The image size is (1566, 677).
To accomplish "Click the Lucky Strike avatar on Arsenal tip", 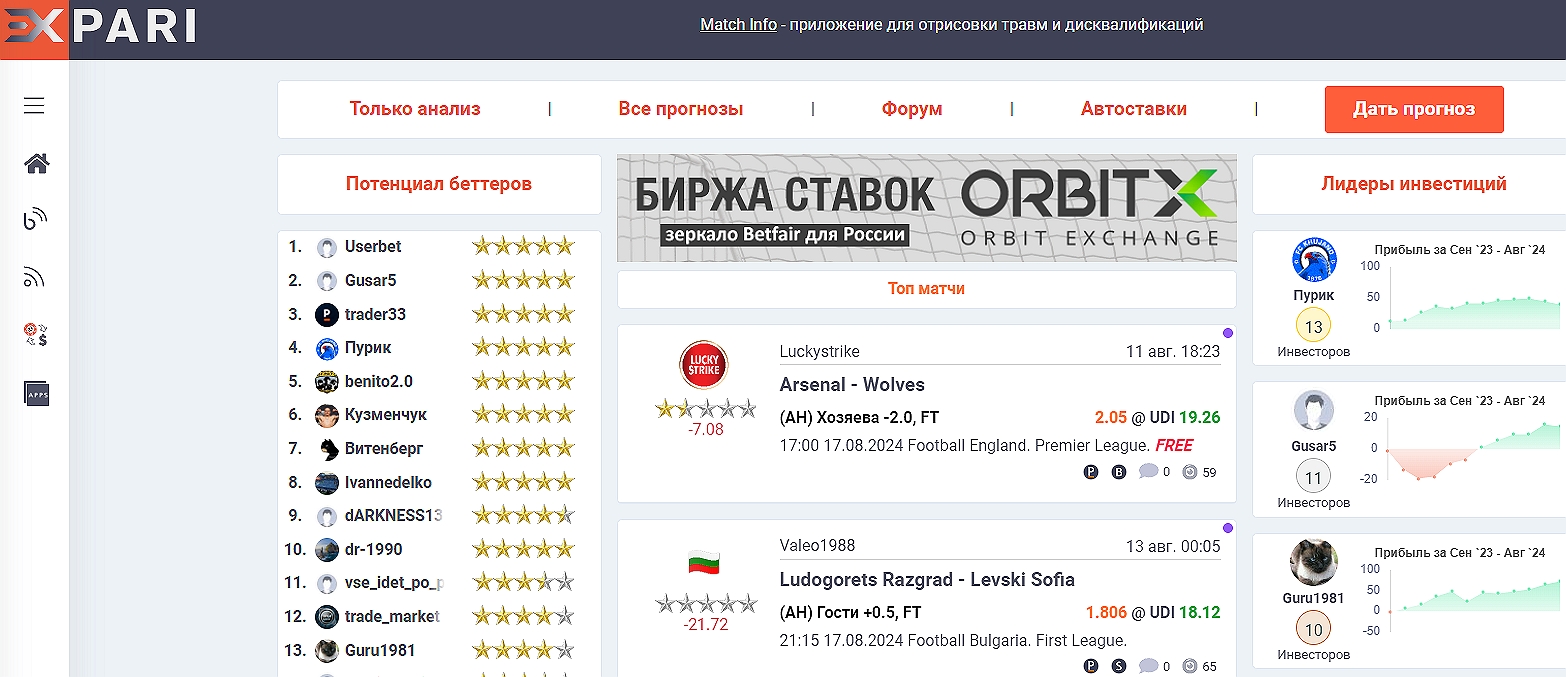I will [704, 365].
